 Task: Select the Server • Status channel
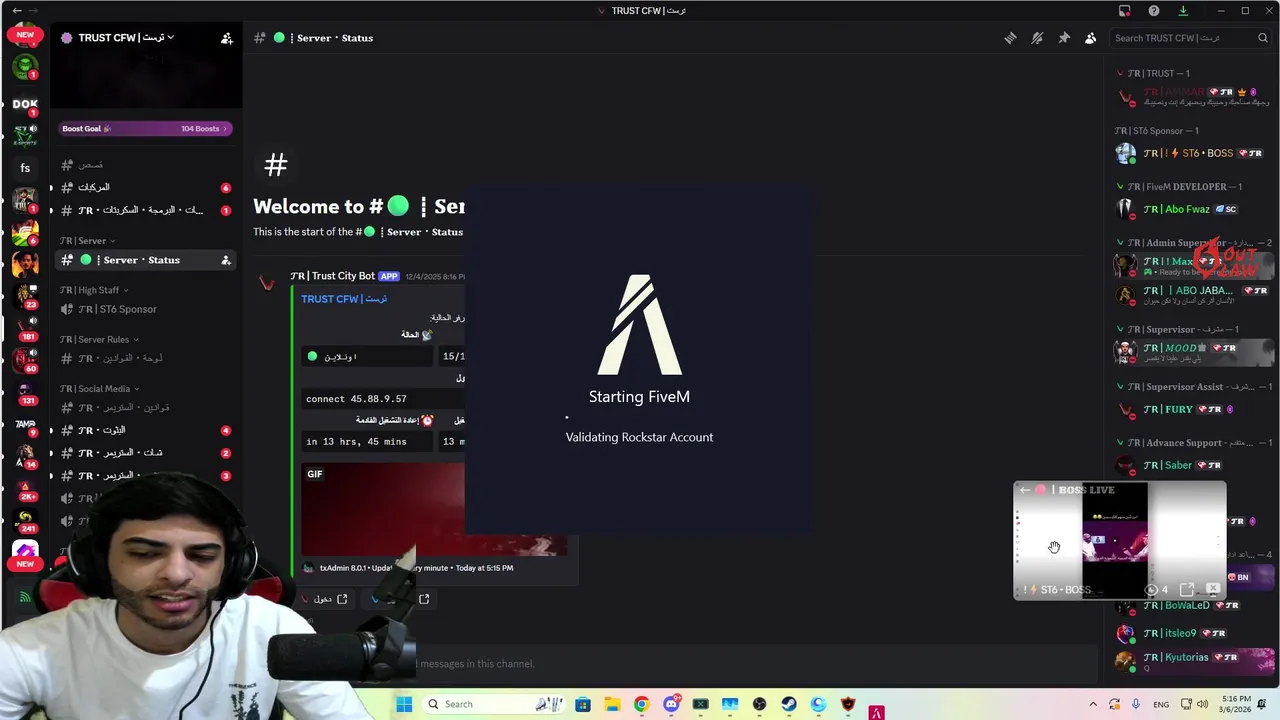(x=145, y=260)
